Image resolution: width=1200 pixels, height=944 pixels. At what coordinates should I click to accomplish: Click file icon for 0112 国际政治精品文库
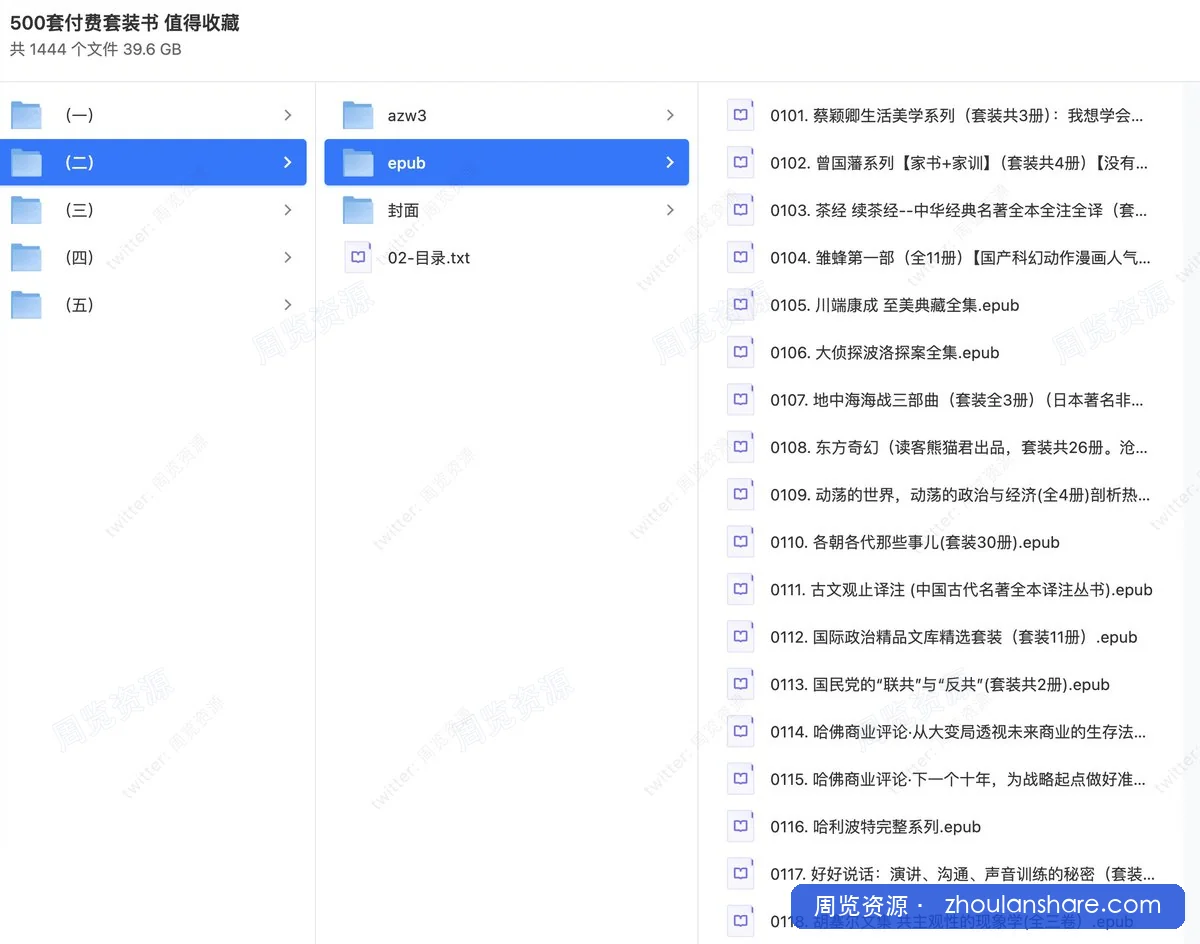pos(740,637)
